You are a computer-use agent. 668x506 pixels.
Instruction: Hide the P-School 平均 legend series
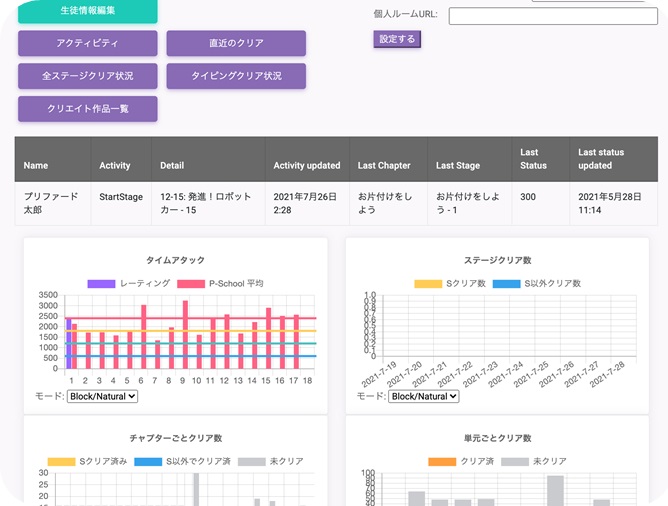[220, 284]
